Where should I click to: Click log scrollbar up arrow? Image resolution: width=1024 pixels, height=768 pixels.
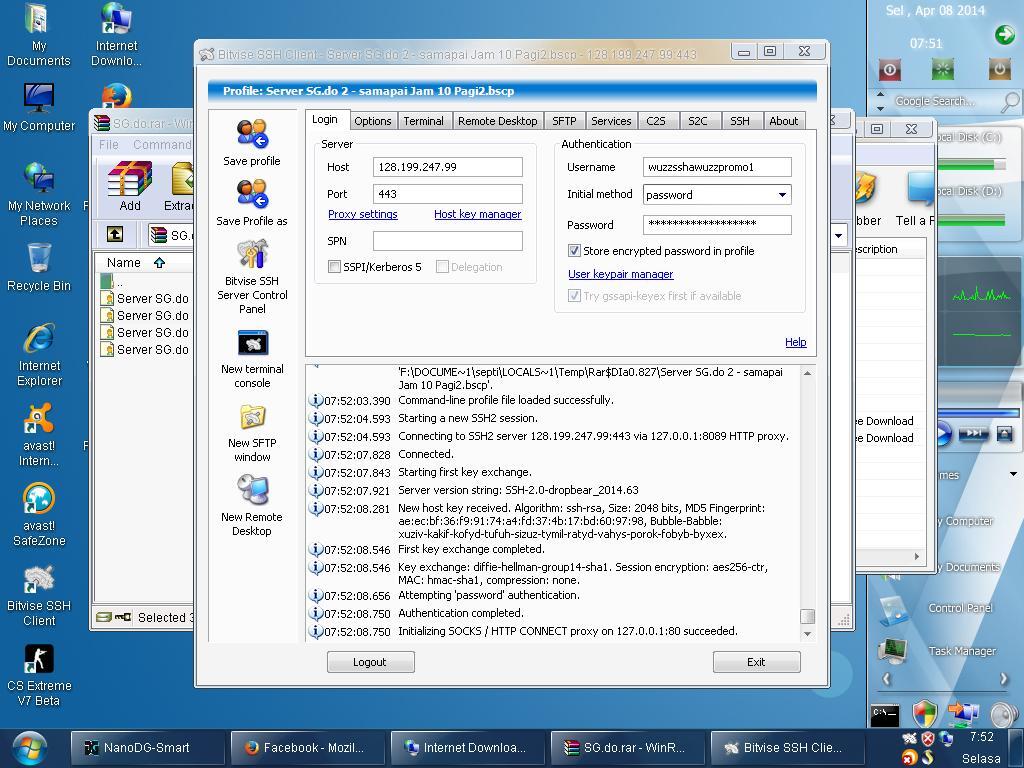tap(807, 374)
